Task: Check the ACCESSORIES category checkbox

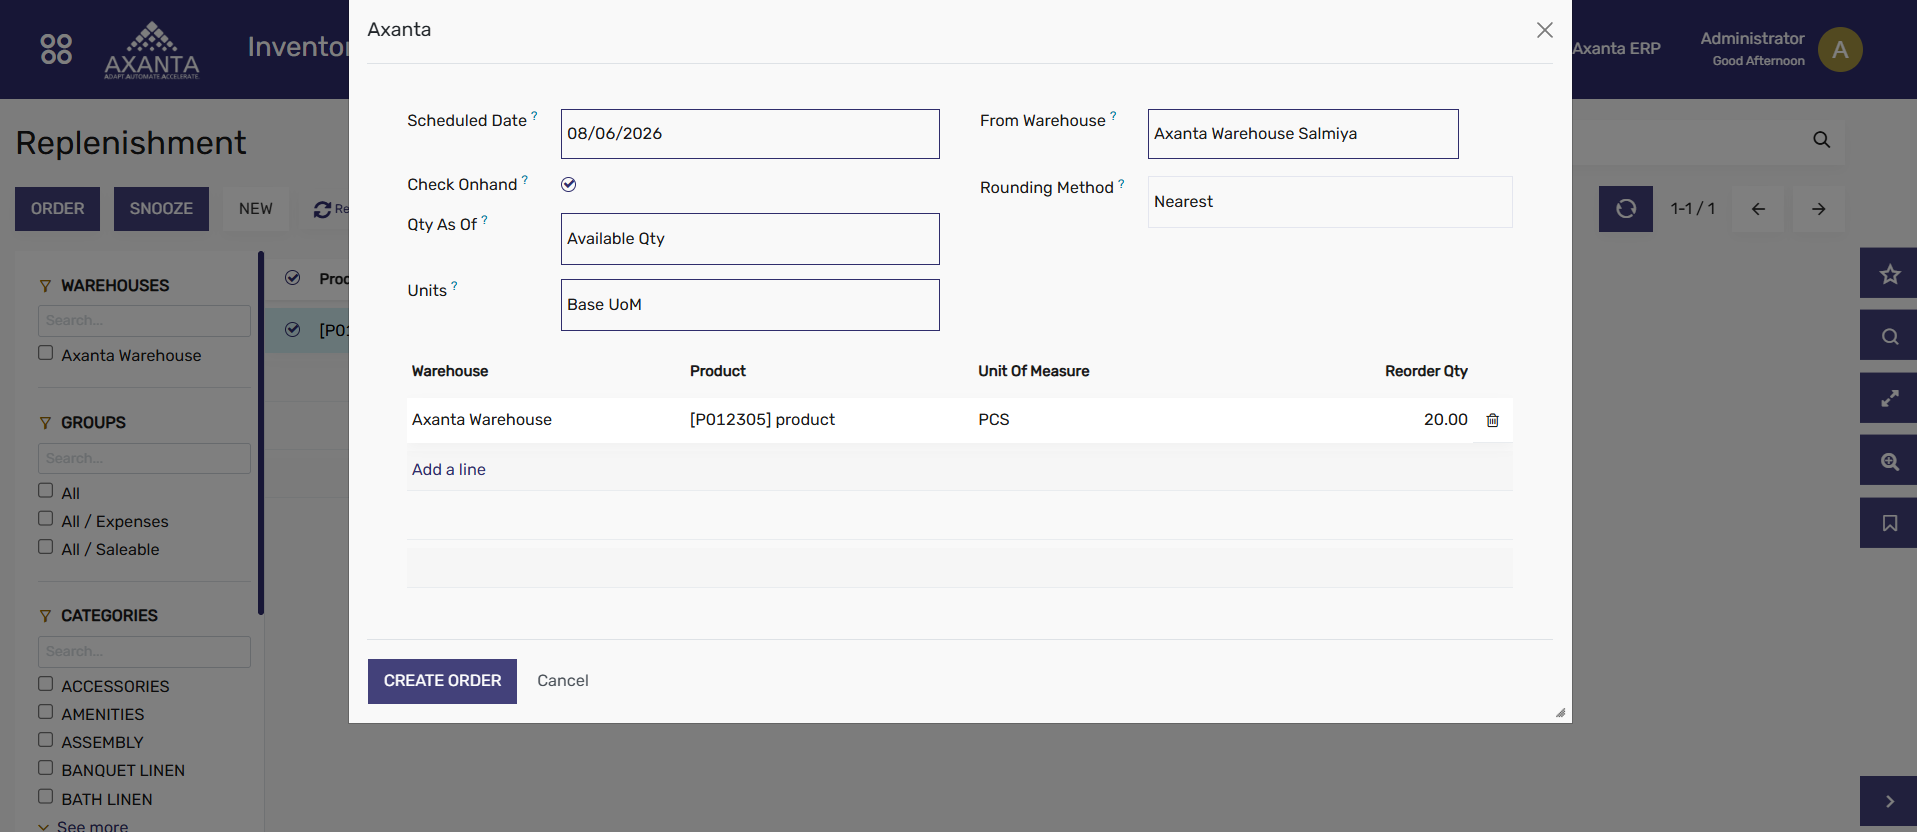Action: [x=45, y=683]
